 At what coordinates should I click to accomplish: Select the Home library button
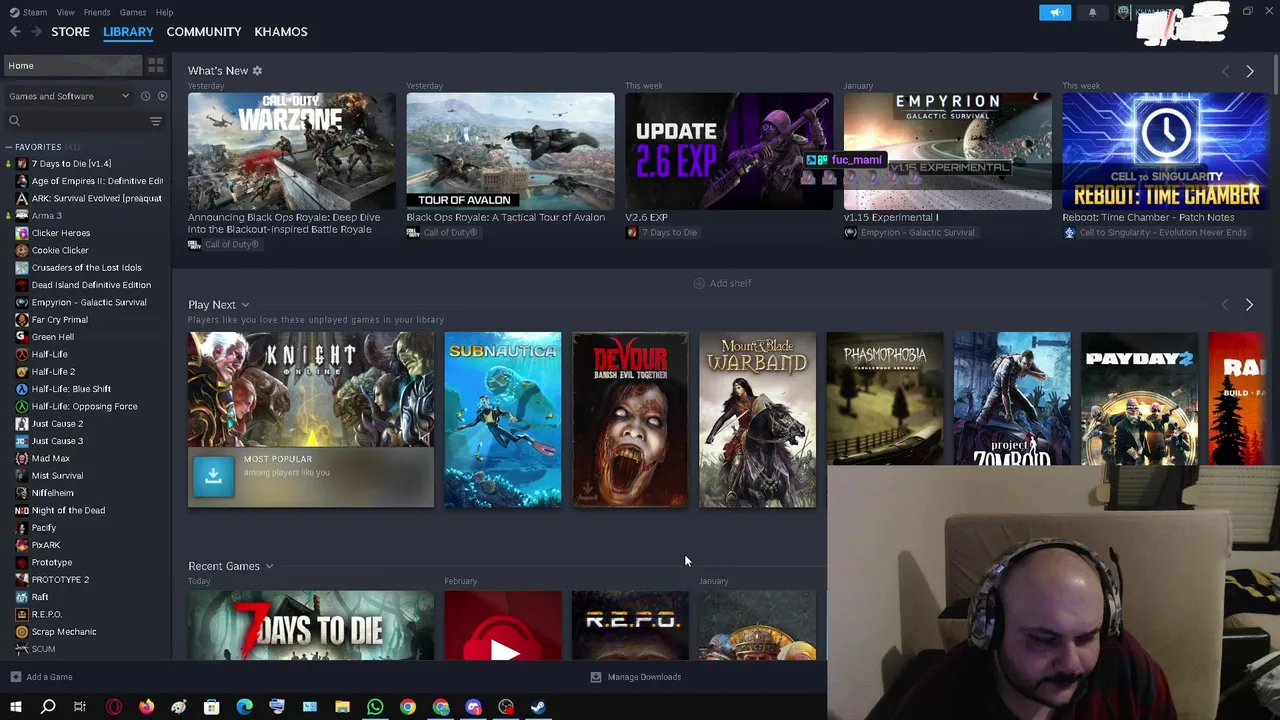[72, 66]
